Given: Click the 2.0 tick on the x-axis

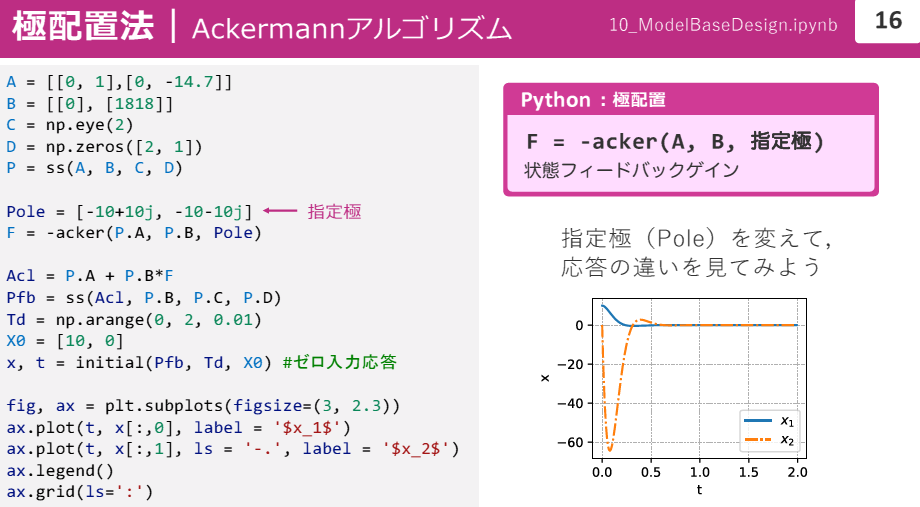Looking at the screenshot, I should (796, 471).
